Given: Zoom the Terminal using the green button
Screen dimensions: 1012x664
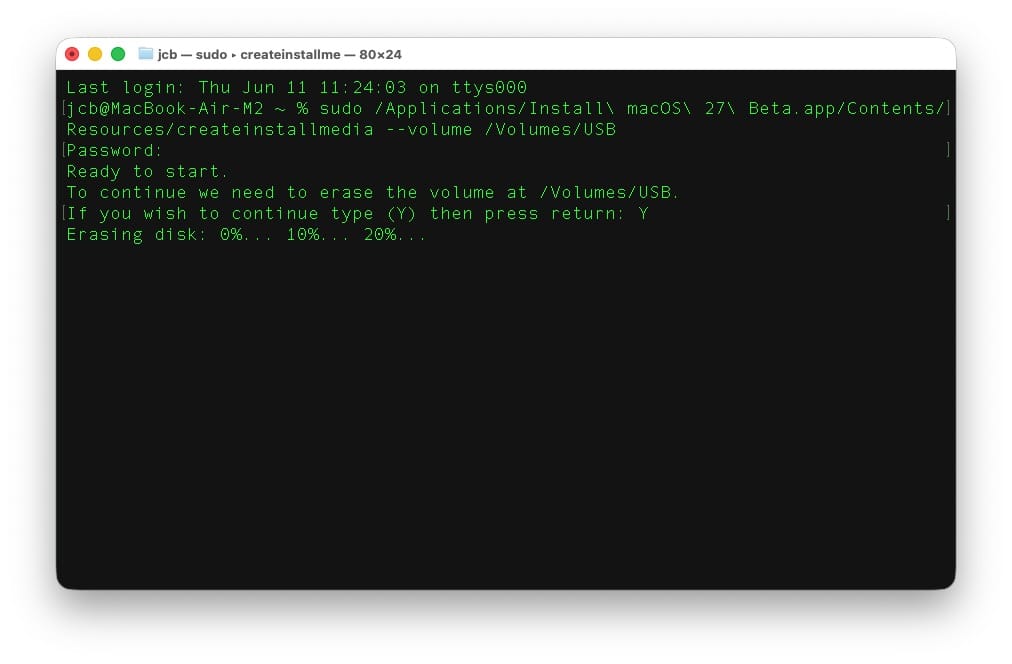Looking at the screenshot, I should [x=118, y=54].
